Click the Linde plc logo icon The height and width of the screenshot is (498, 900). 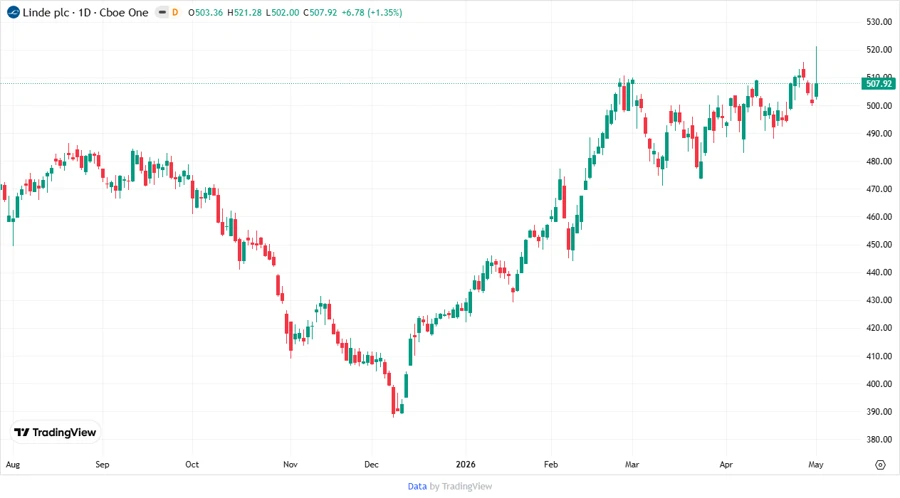pyautogui.click(x=13, y=12)
